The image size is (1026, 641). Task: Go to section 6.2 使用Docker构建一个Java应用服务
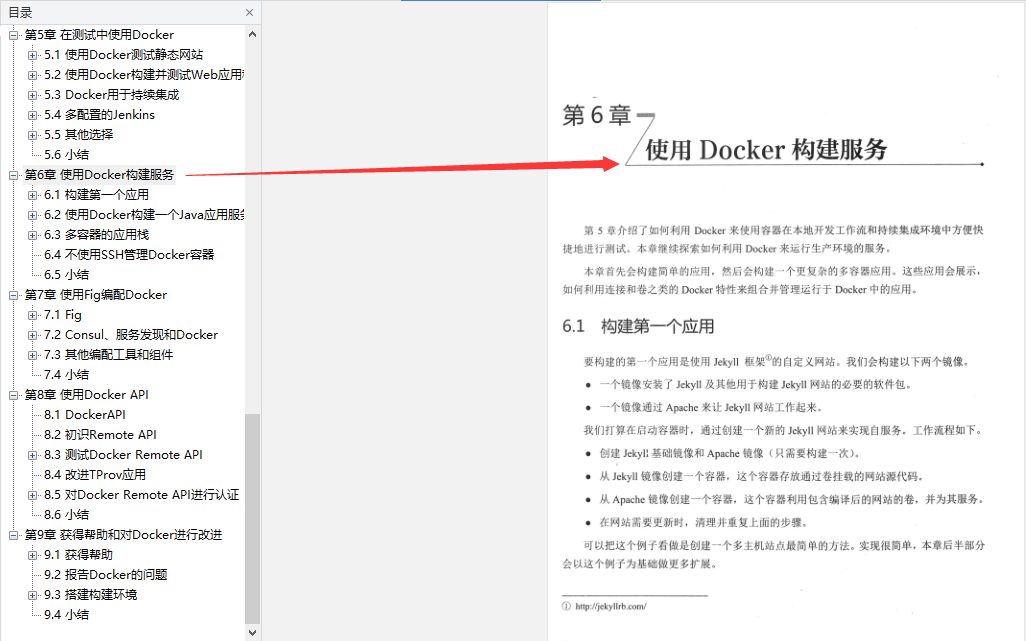pyautogui.click(x=144, y=215)
